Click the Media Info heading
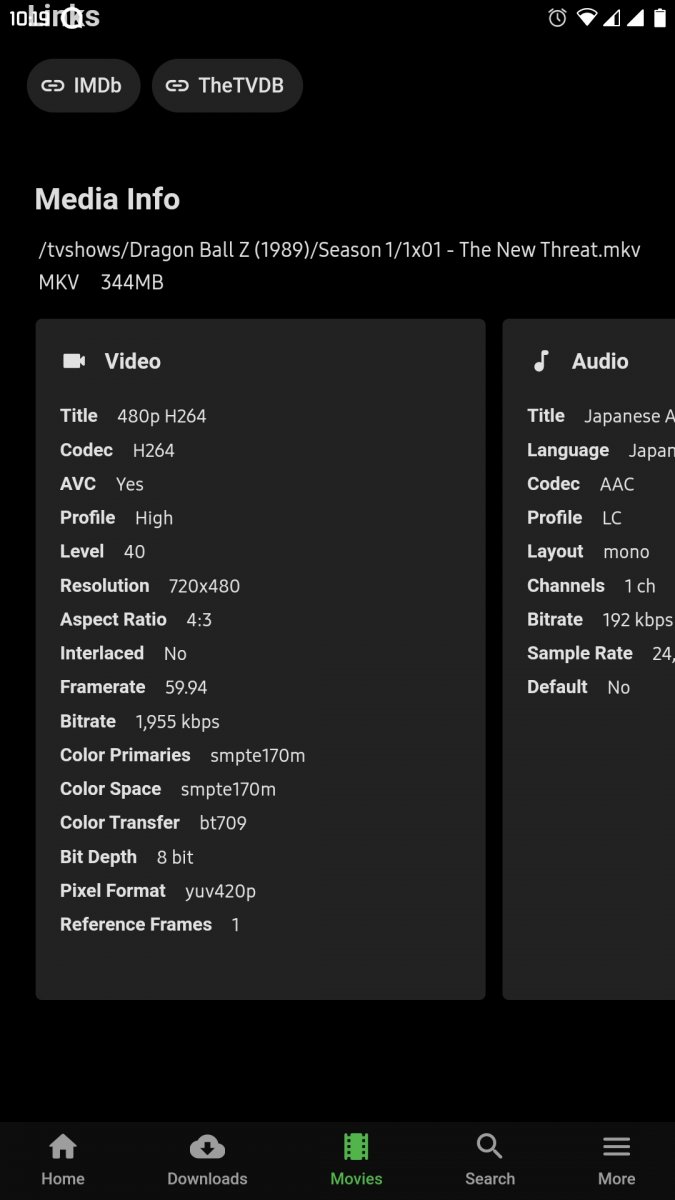The height and width of the screenshot is (1200, 675). (107, 199)
